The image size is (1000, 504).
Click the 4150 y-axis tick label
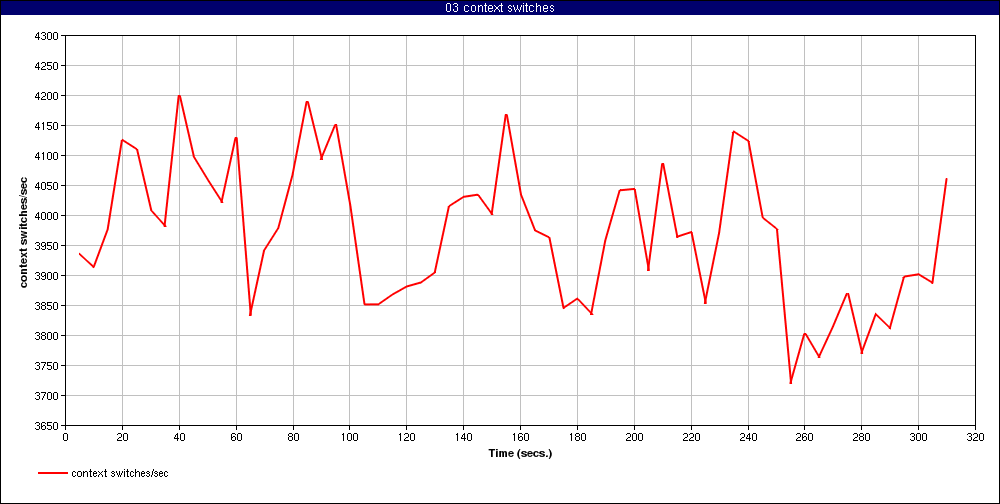48,126
